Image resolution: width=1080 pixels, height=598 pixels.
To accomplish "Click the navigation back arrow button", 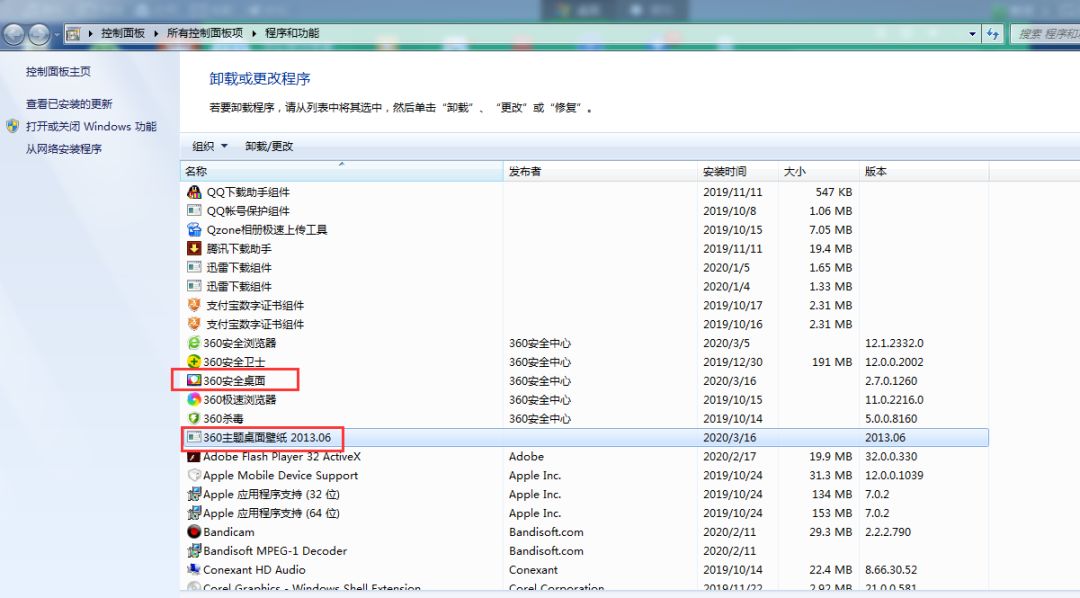I will click(12, 32).
